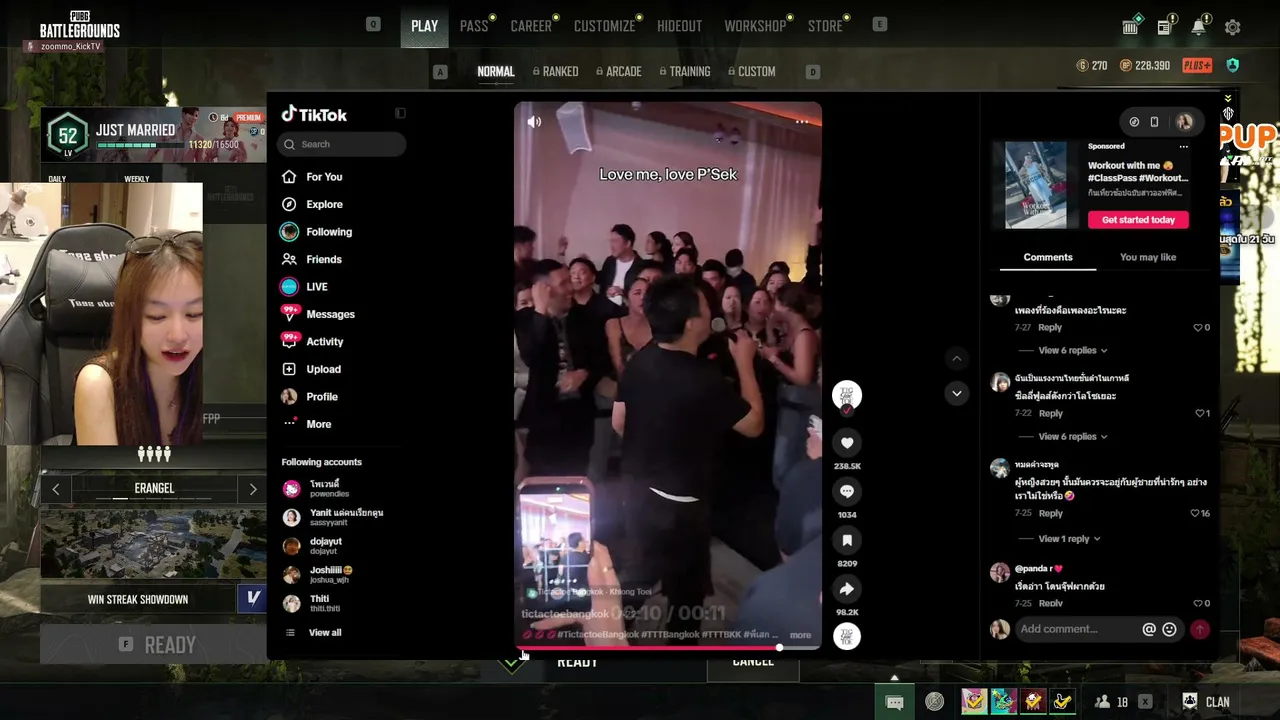Select next map after Erangel
Screen dimensions: 1280x720
pos(252,489)
